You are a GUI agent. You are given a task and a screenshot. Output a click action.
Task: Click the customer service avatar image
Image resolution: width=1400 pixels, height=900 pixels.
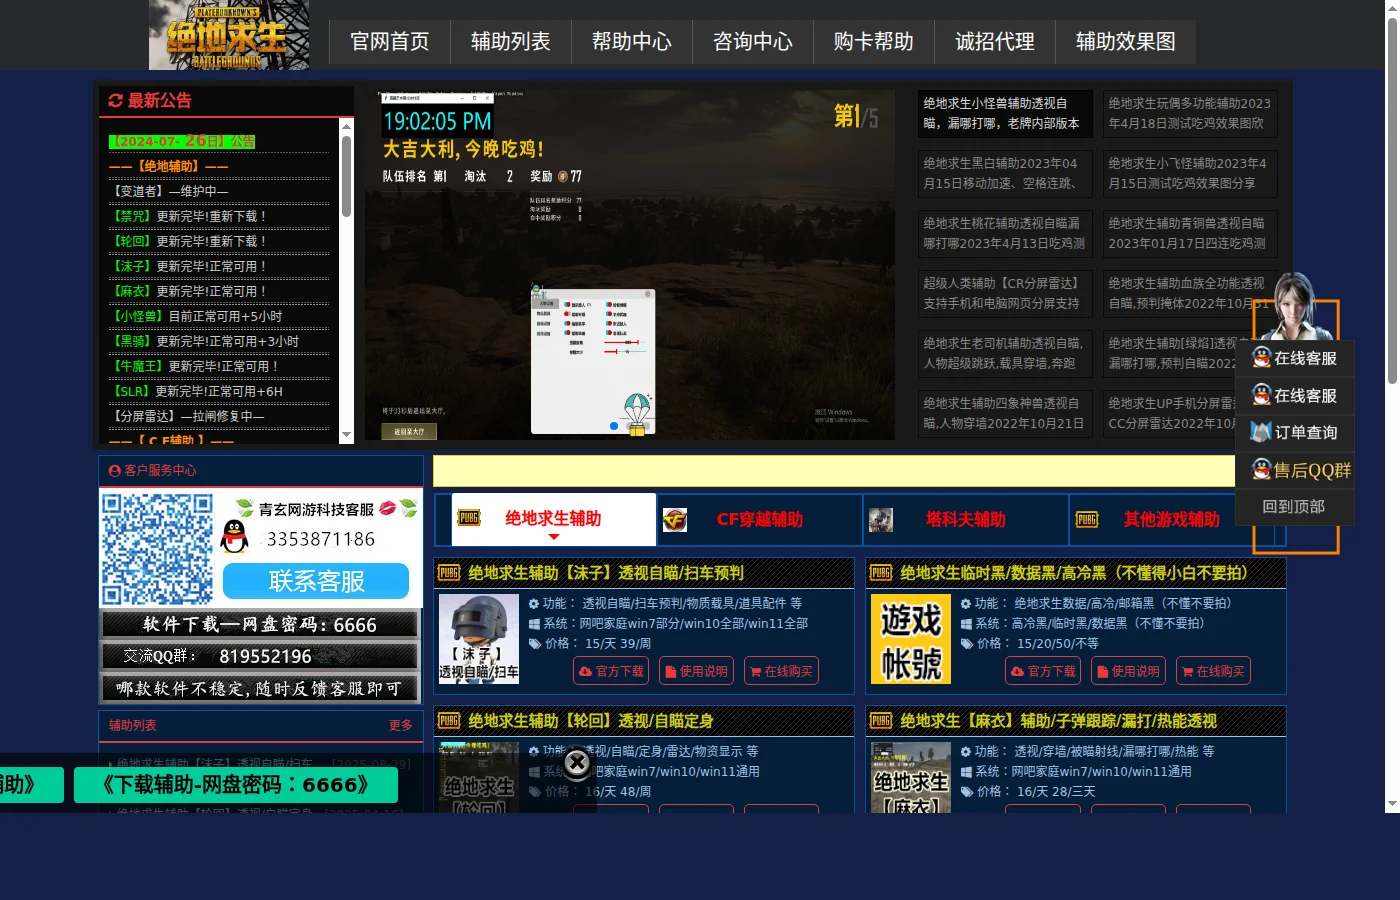coord(1296,306)
